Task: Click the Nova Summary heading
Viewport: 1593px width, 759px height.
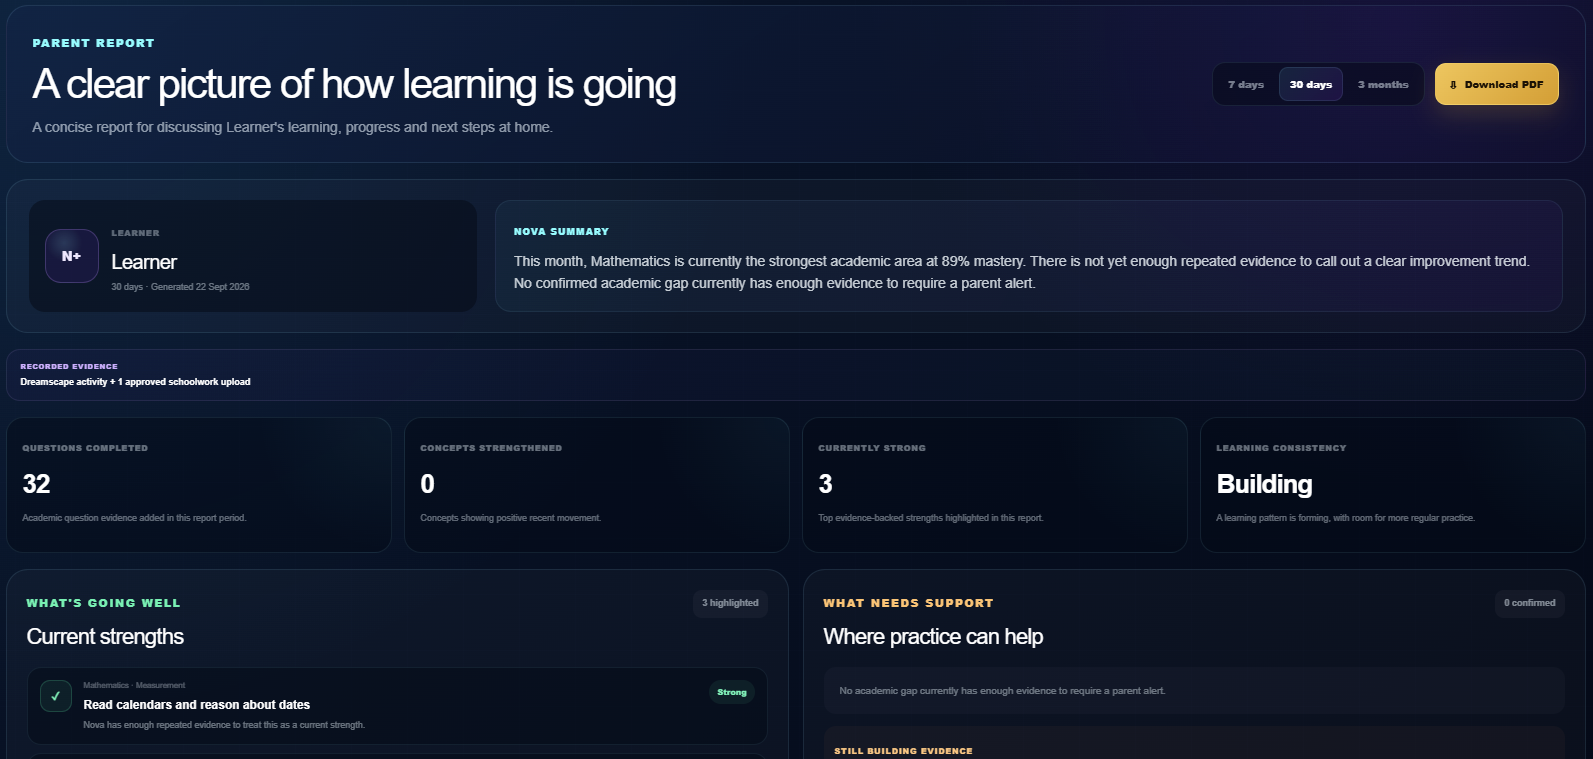Action: pos(561,232)
